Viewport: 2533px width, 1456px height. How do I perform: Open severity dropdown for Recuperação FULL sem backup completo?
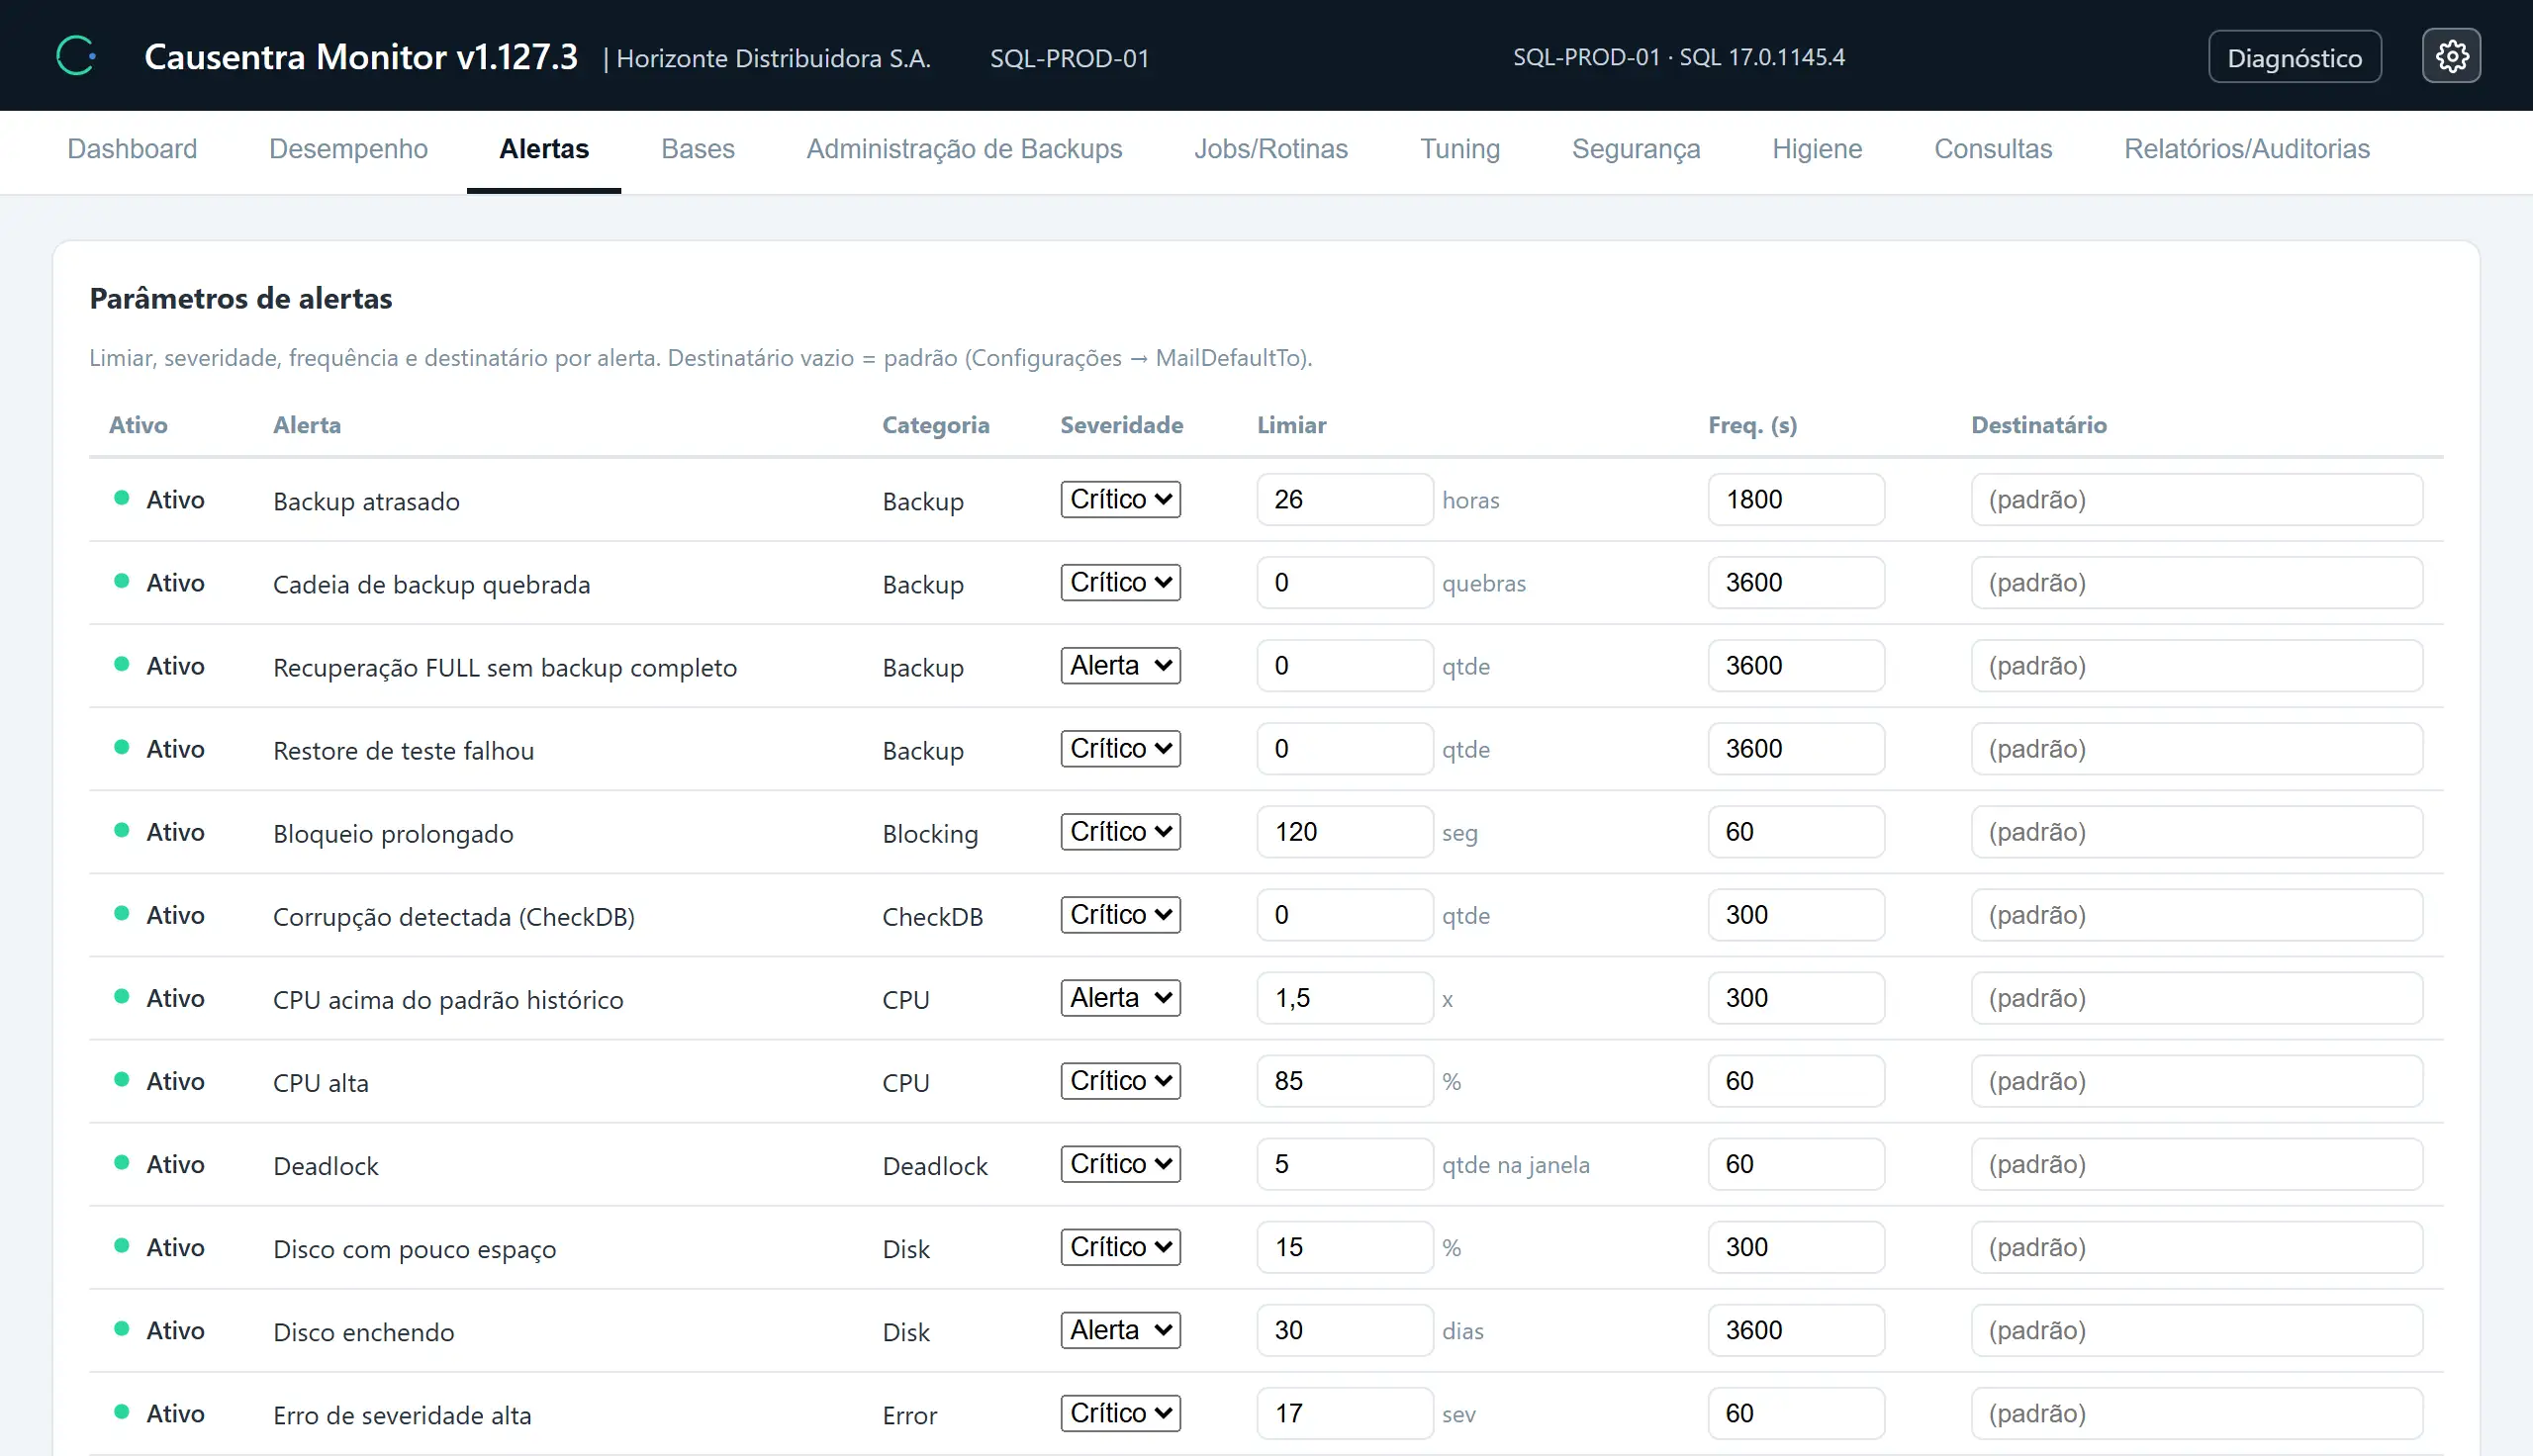[1120, 665]
